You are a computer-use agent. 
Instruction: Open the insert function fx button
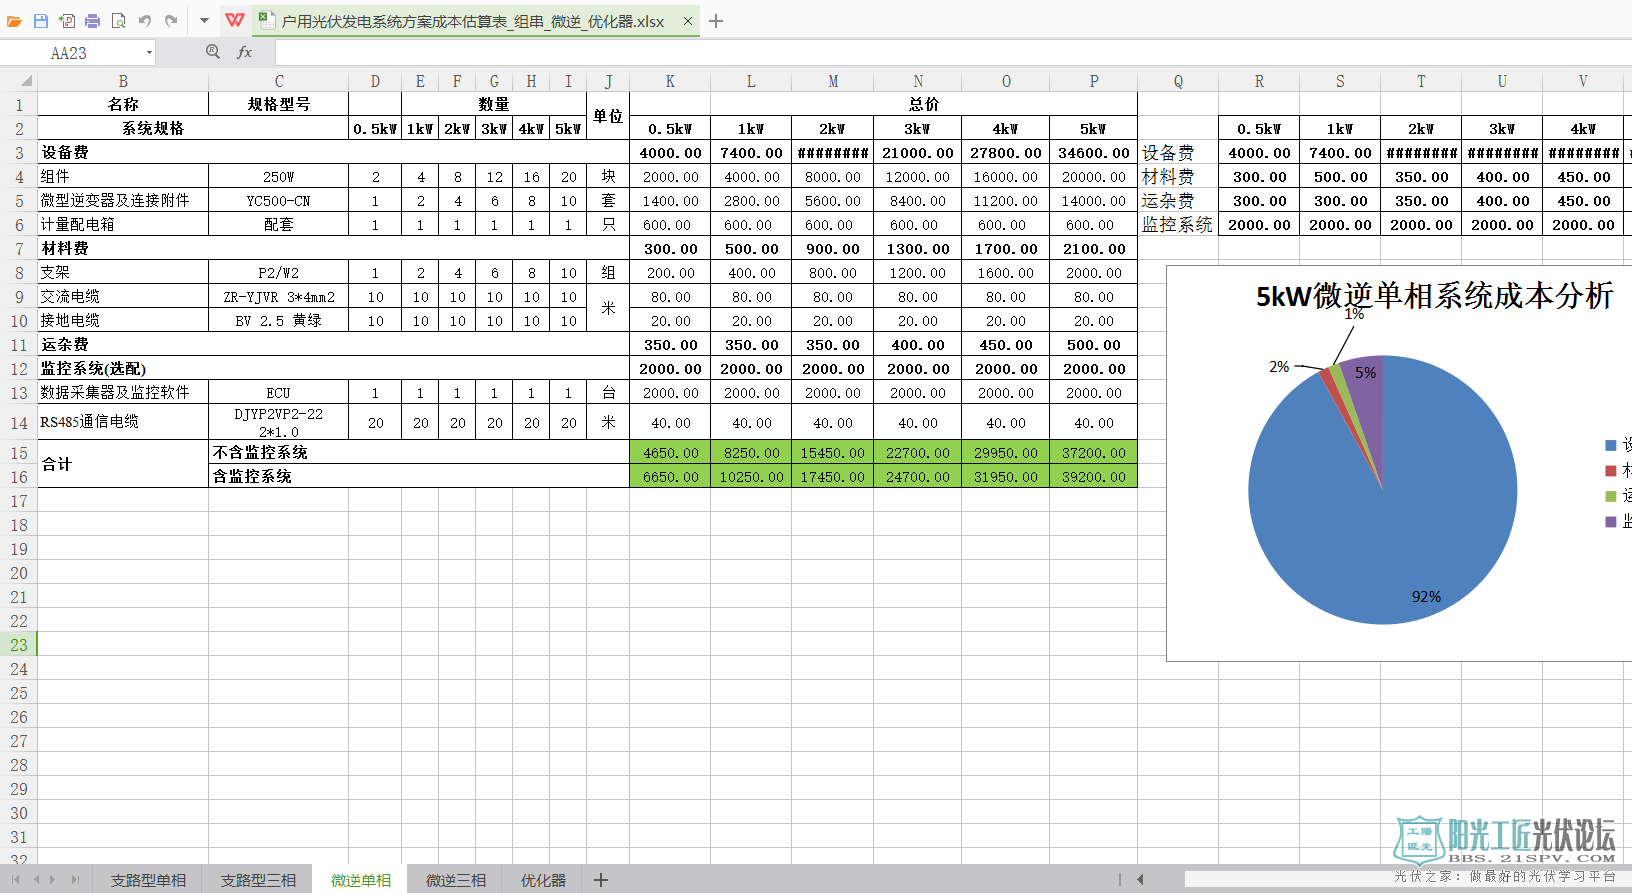[x=245, y=52]
